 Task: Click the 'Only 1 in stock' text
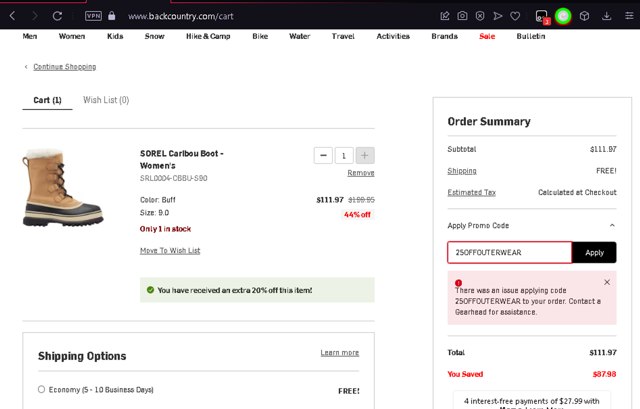point(165,229)
